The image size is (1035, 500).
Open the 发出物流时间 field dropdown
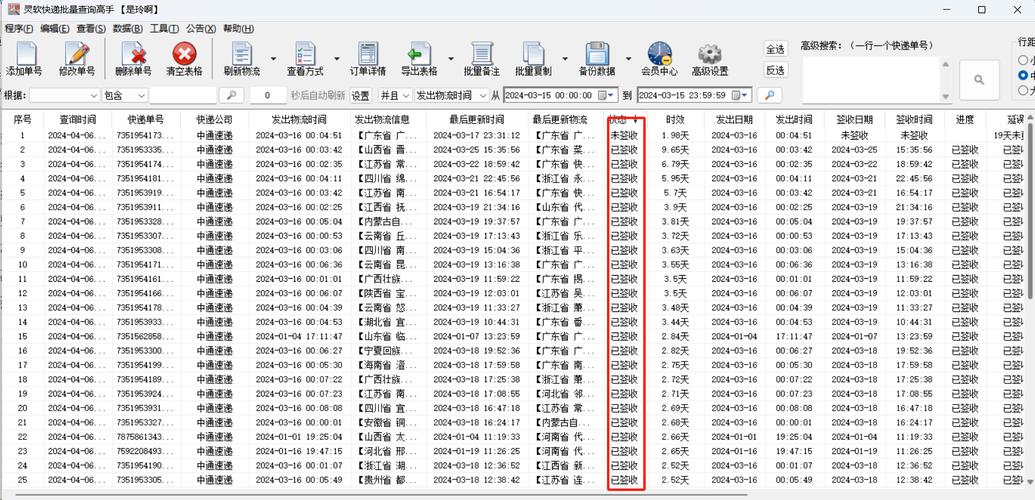coord(476,96)
